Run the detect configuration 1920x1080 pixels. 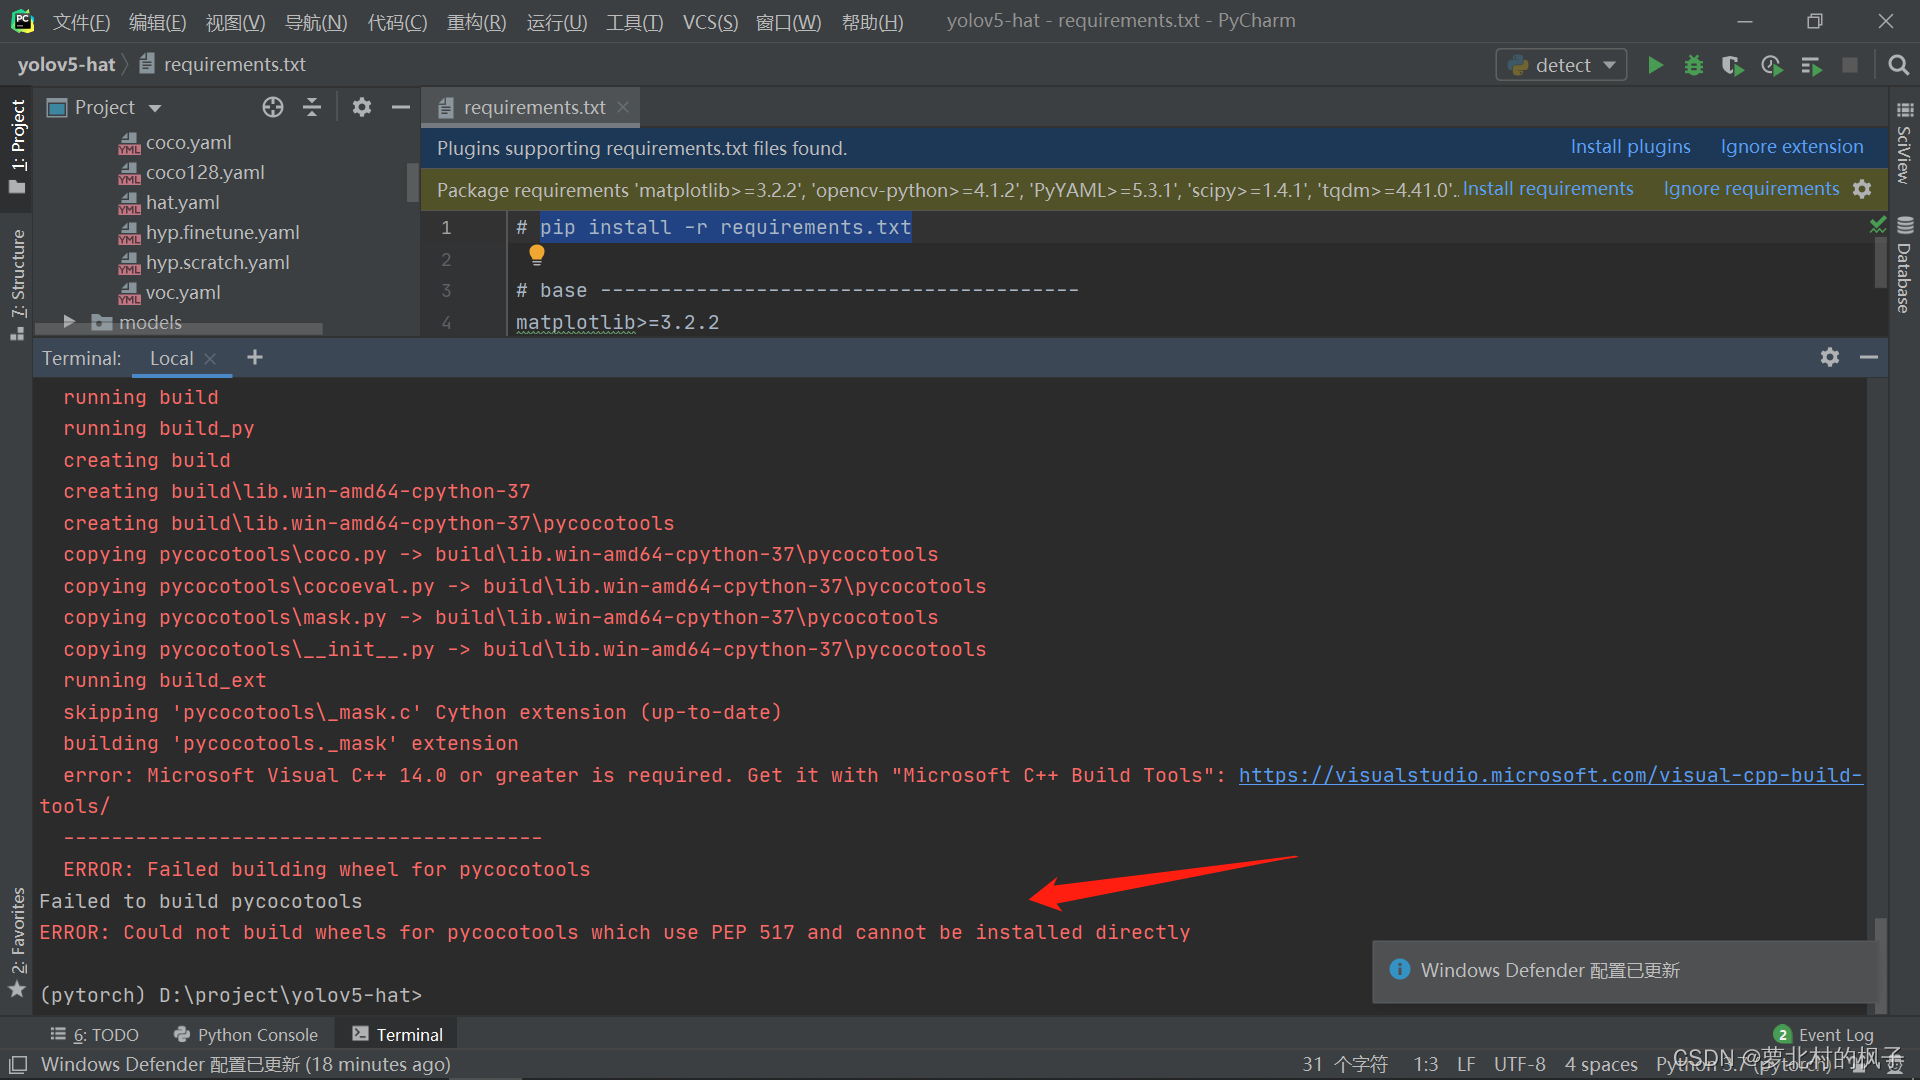1655,65
